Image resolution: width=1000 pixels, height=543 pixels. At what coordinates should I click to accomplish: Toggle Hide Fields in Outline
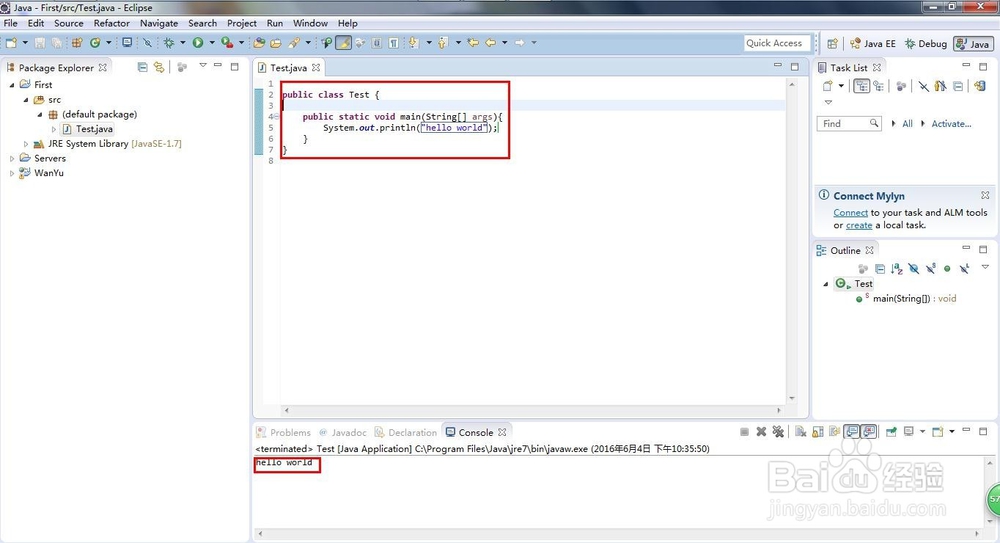pos(914,269)
